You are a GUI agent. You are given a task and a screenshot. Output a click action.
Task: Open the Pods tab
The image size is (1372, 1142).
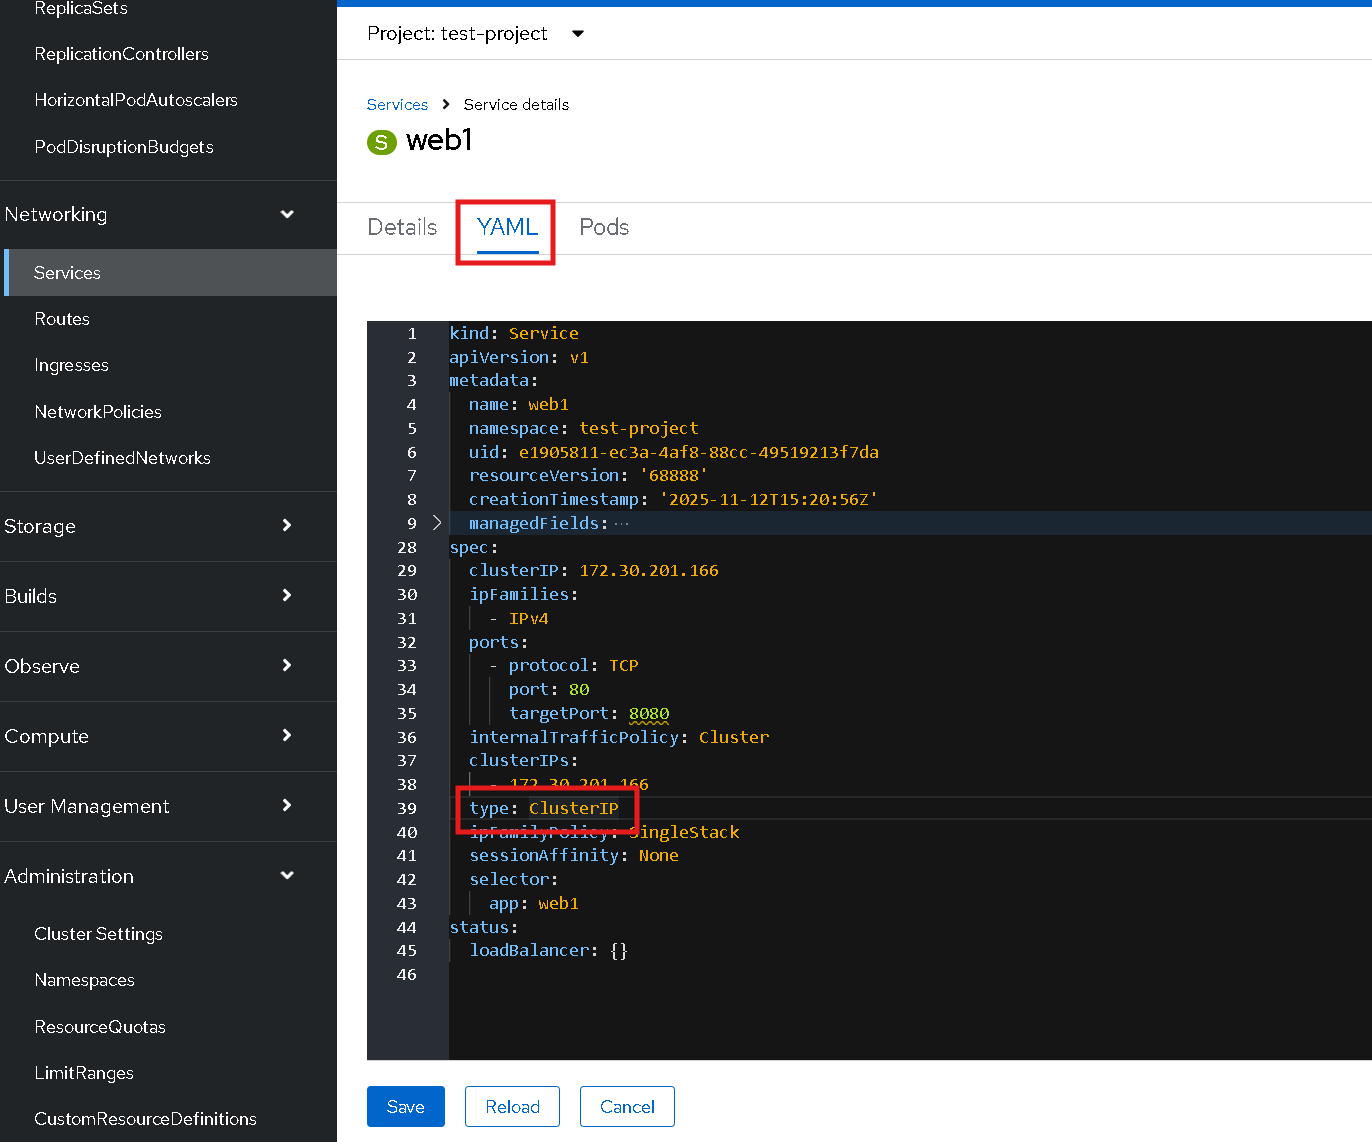click(x=604, y=228)
